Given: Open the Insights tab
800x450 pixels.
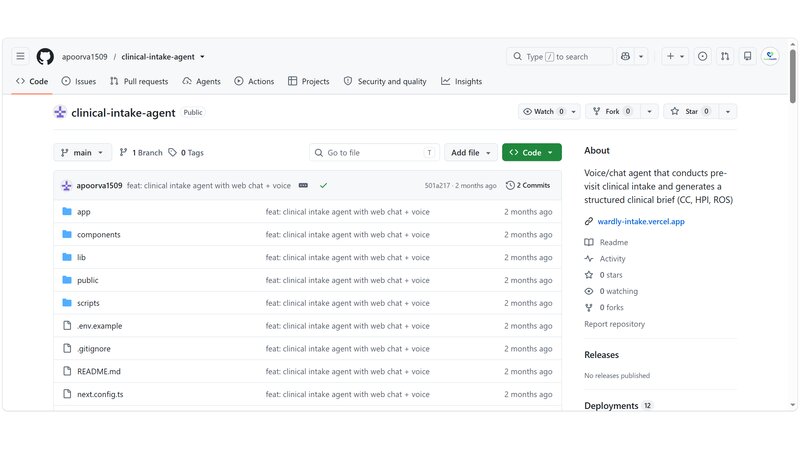Looking at the screenshot, I should point(461,82).
